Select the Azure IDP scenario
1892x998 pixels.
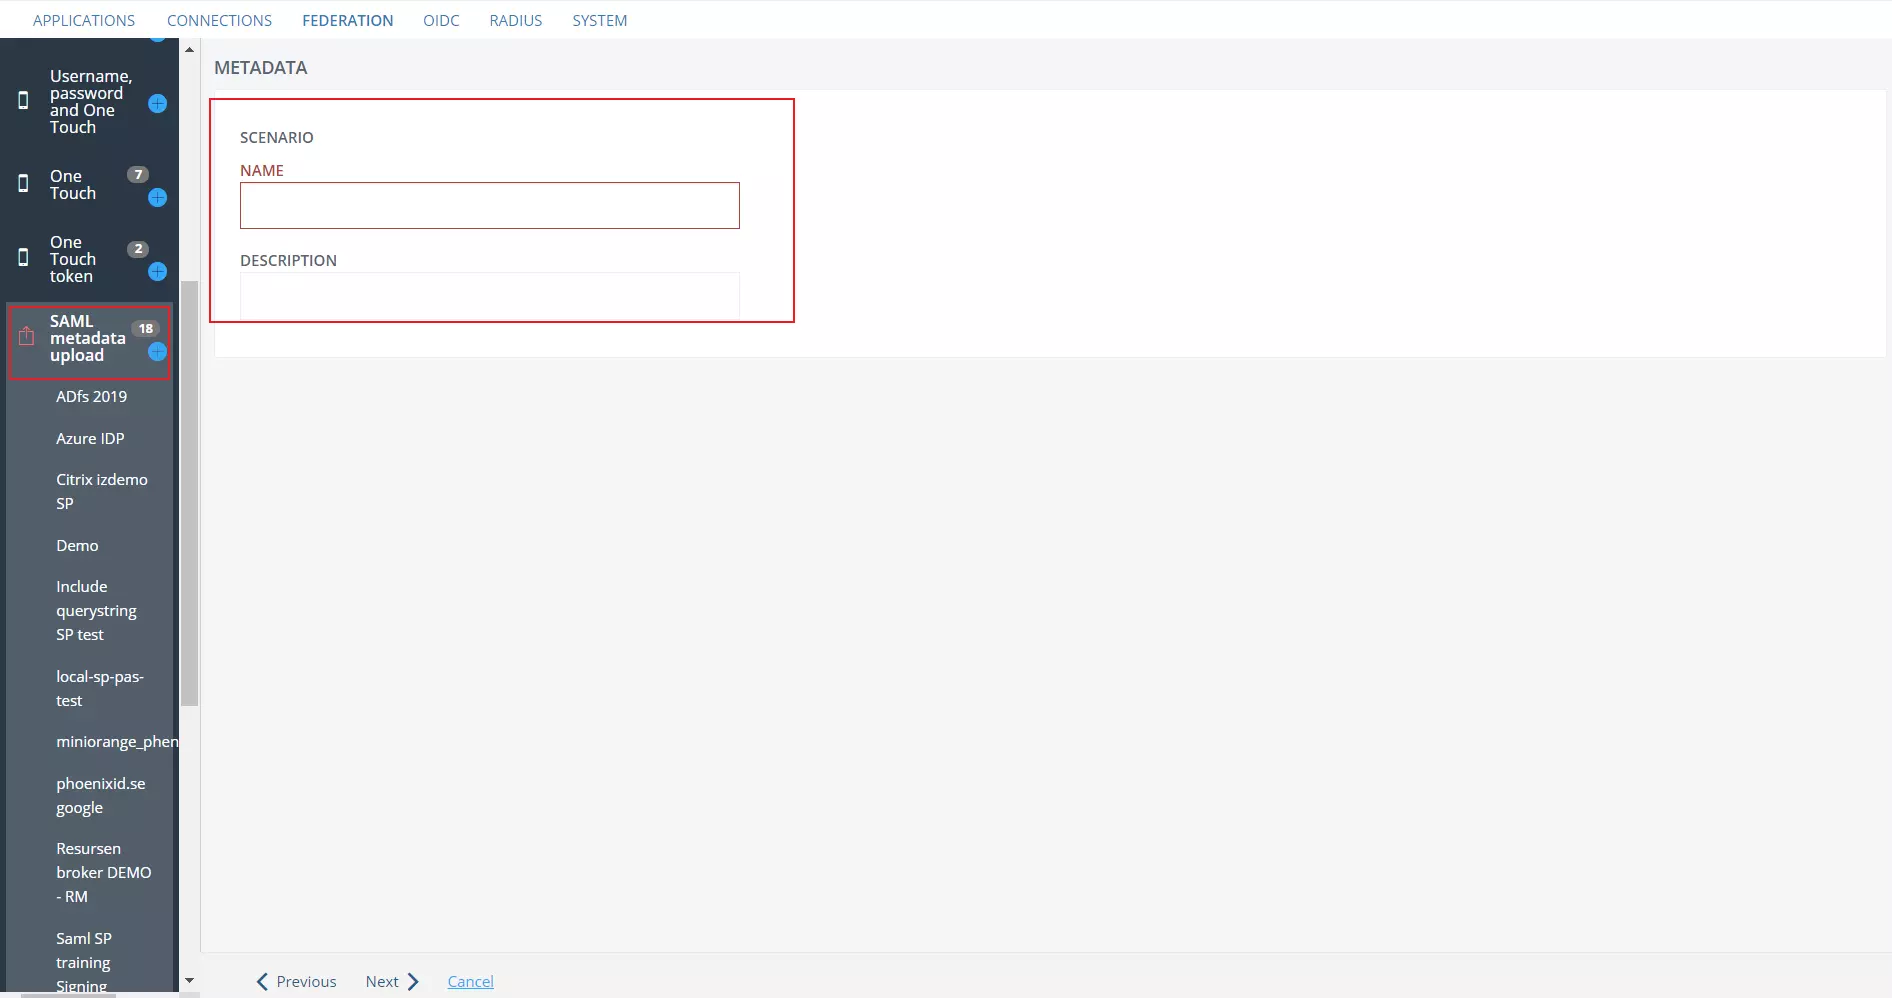[90, 438]
